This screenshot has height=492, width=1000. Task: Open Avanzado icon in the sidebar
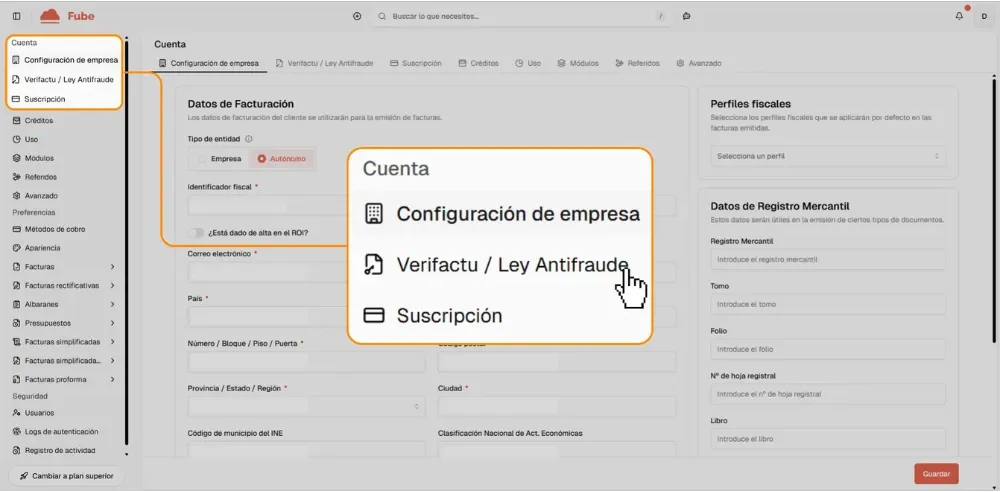pos(17,196)
